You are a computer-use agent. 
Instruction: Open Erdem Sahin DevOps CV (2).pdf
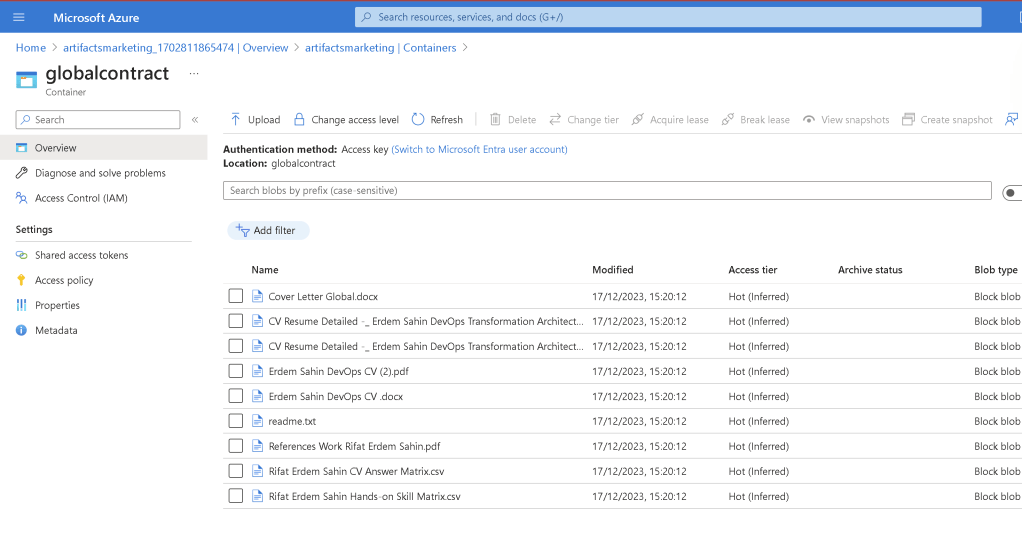tap(339, 371)
